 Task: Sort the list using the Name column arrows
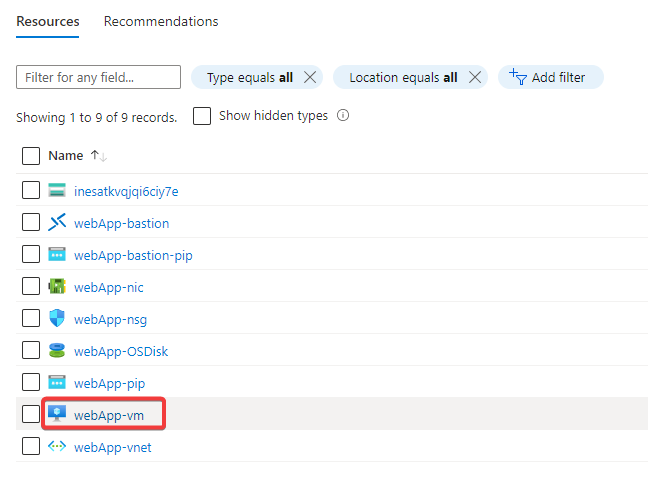click(x=98, y=156)
